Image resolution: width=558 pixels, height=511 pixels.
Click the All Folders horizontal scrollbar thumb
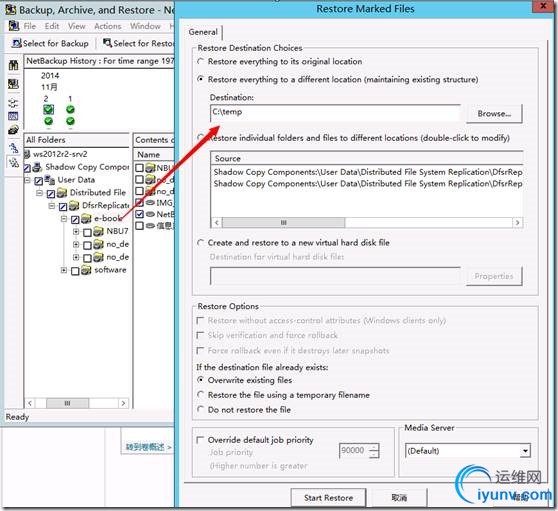[x=67, y=403]
